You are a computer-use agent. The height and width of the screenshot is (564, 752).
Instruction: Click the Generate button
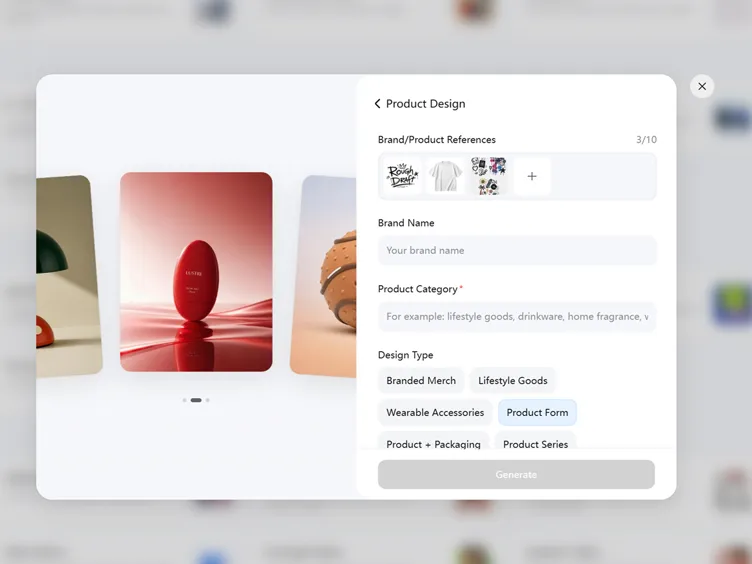(516, 474)
